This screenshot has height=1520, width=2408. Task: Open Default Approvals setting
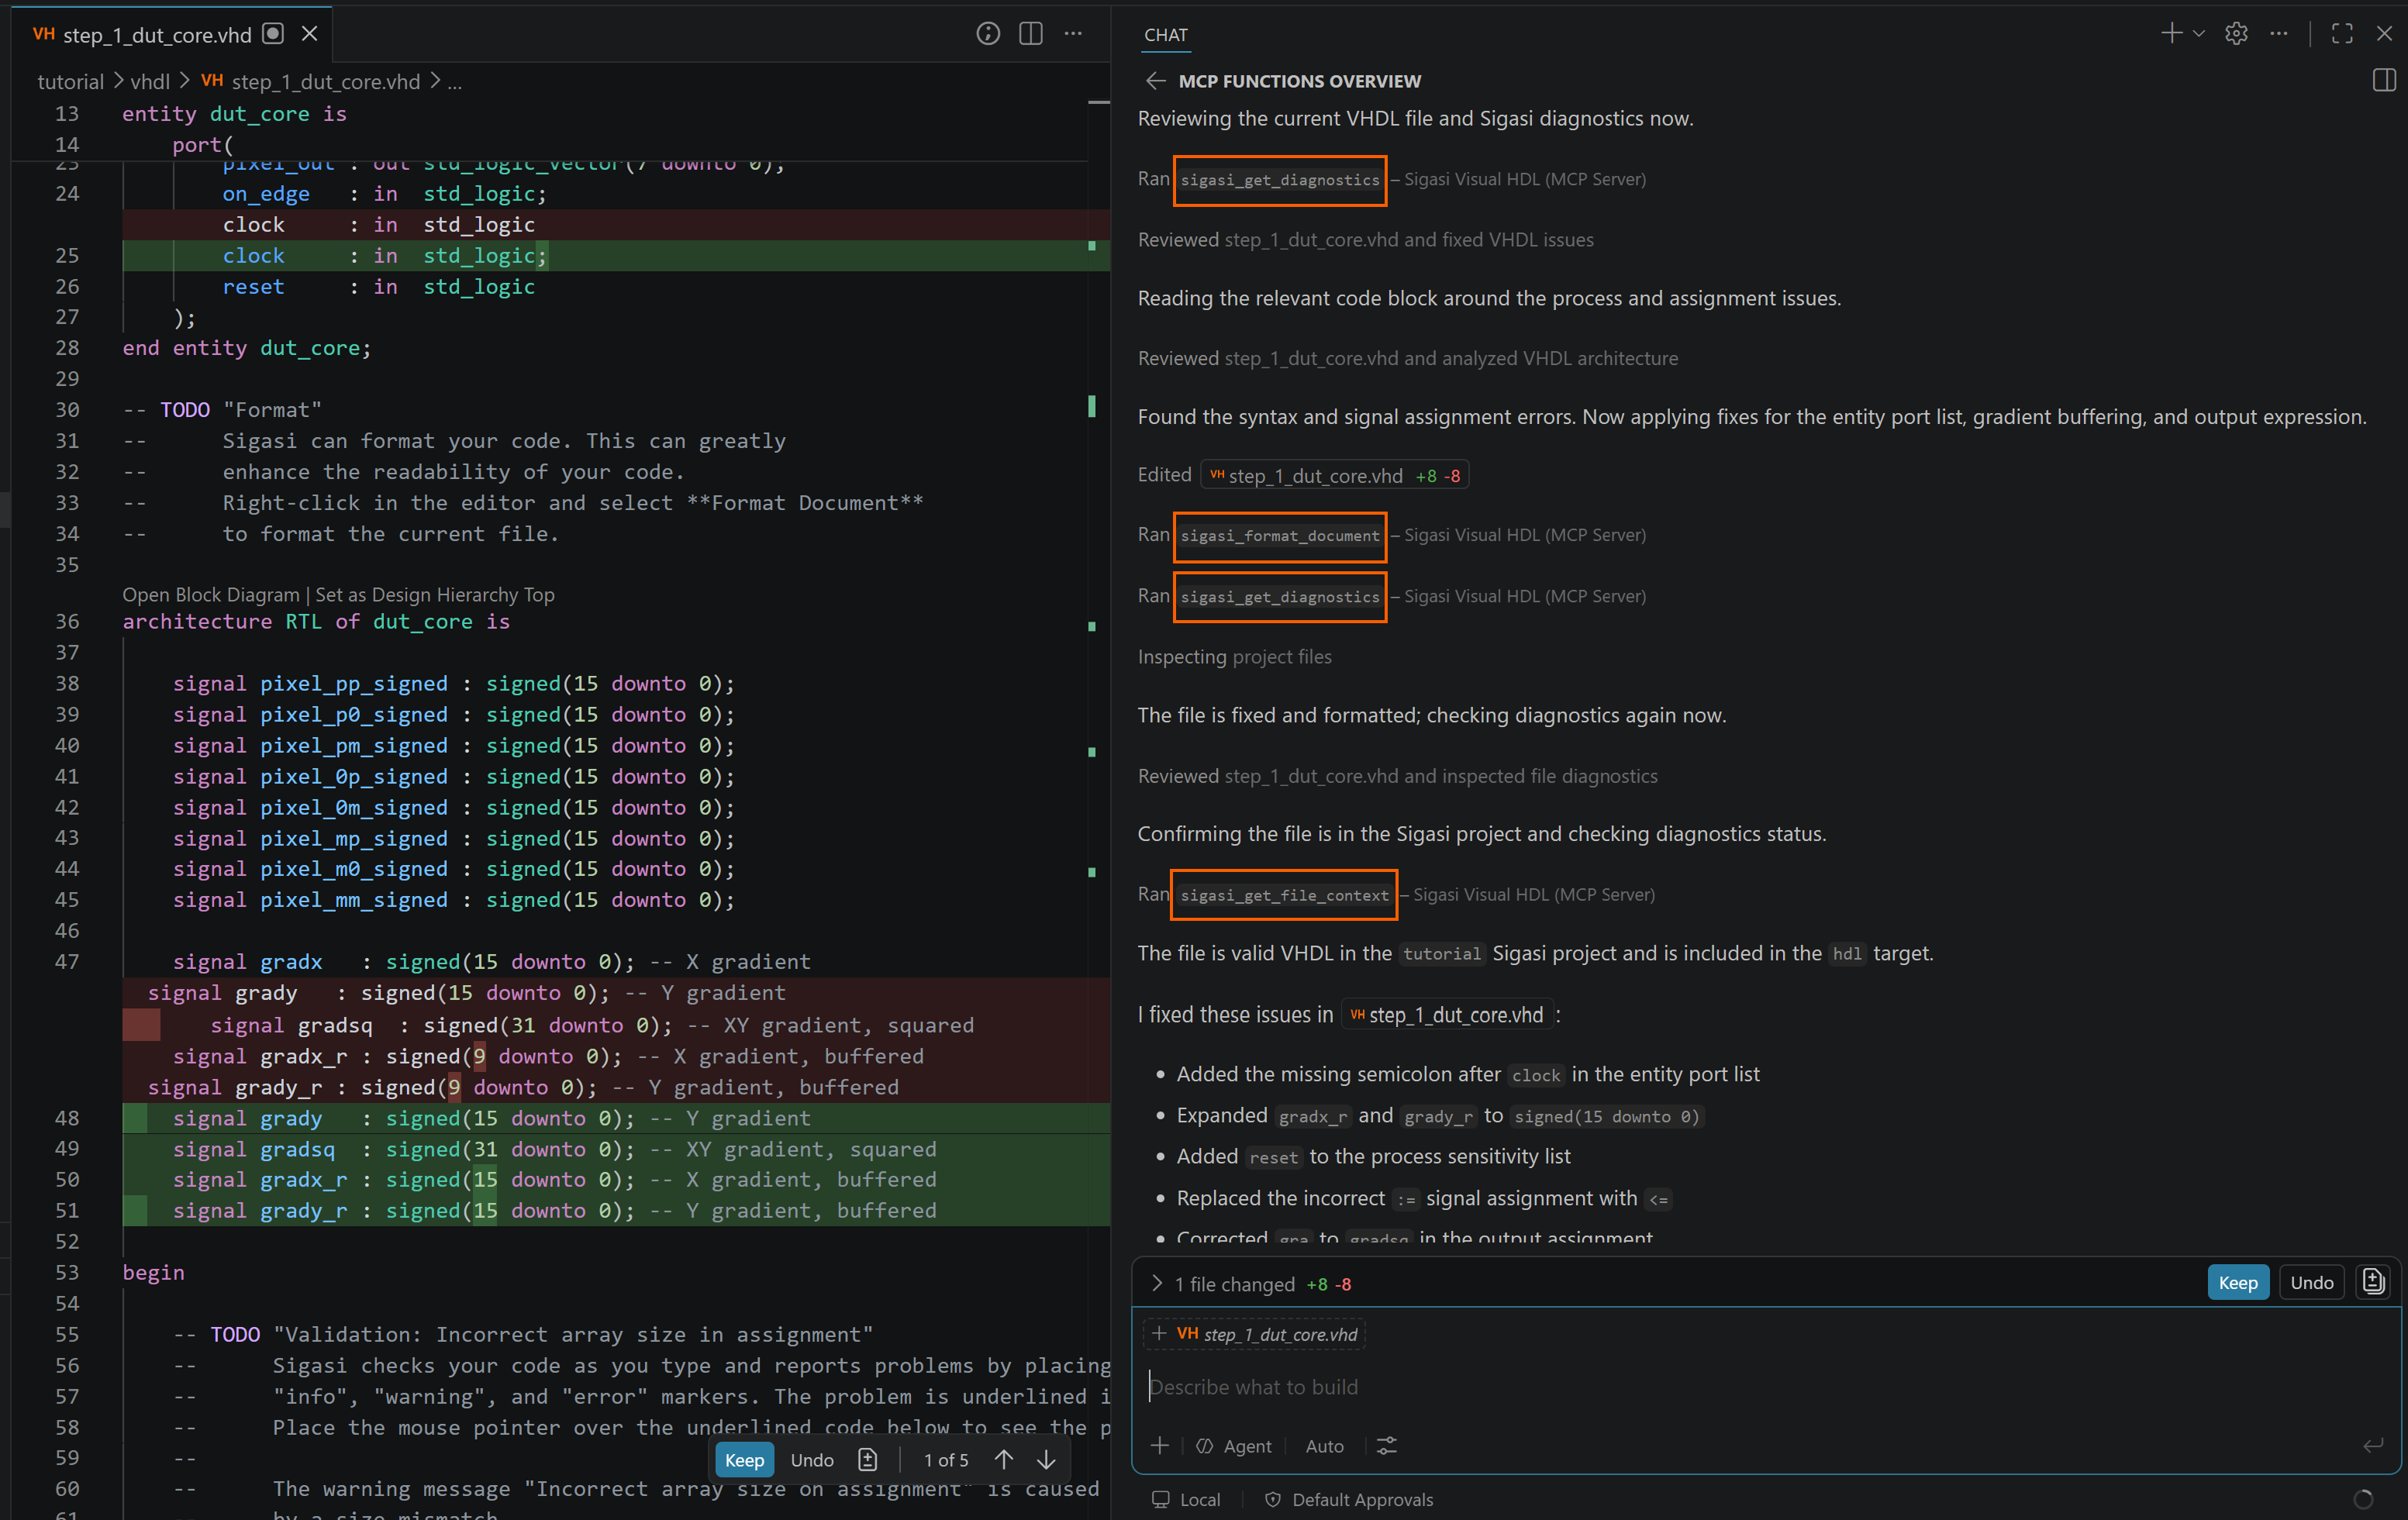[x=1349, y=1499]
